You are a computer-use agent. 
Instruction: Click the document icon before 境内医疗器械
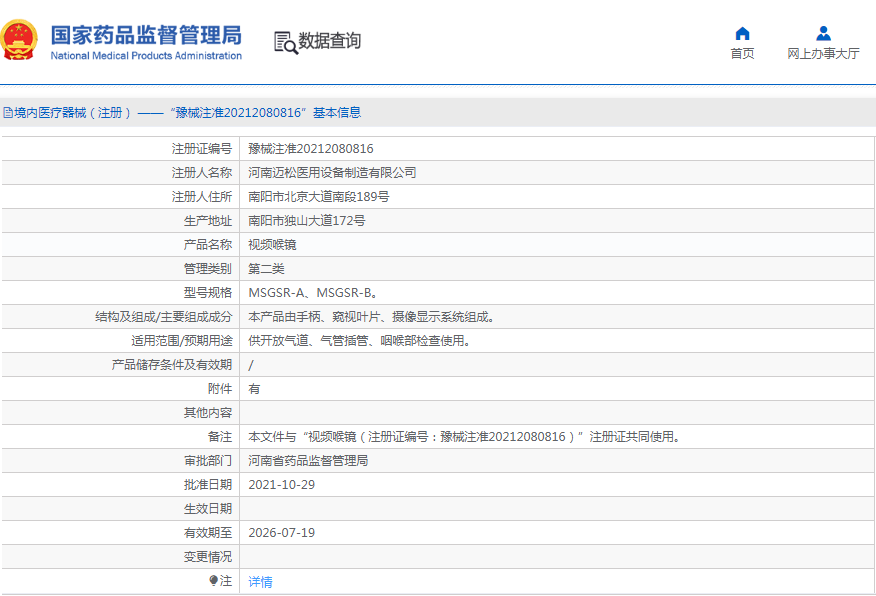tap(7, 113)
